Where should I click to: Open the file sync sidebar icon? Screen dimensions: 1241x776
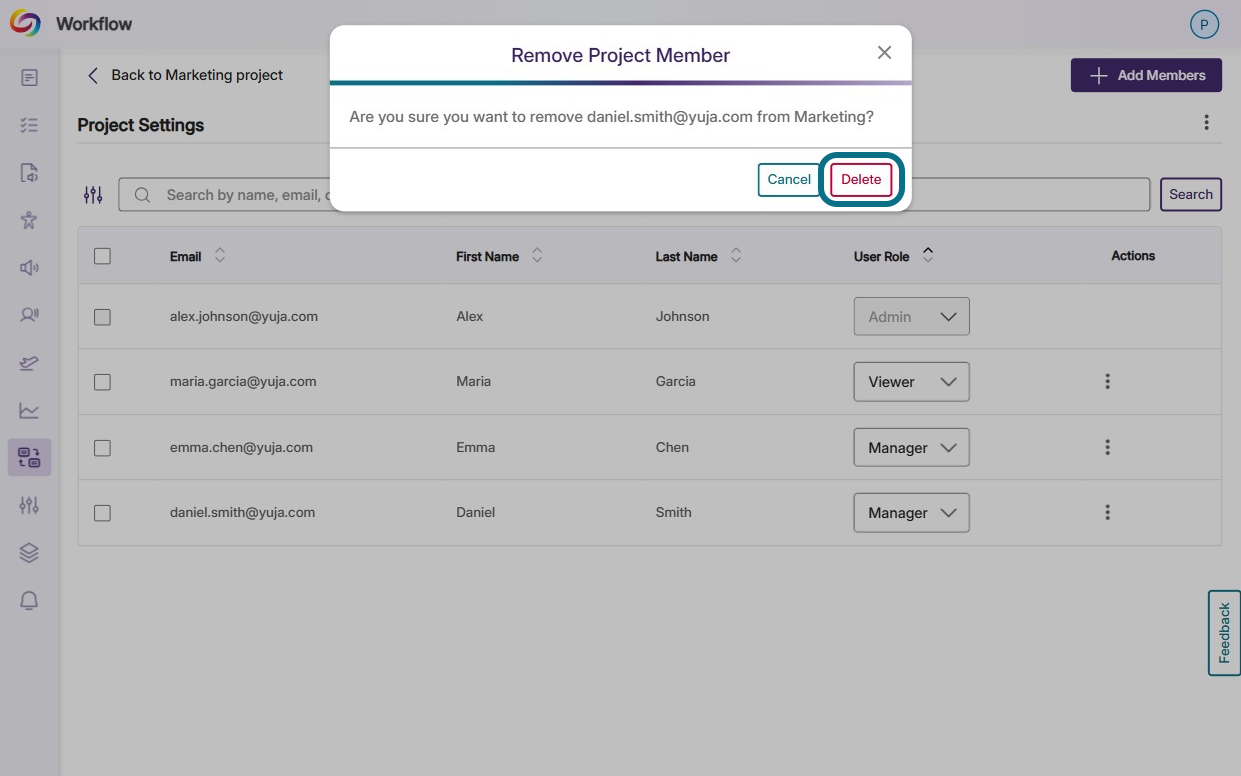[x=29, y=172]
